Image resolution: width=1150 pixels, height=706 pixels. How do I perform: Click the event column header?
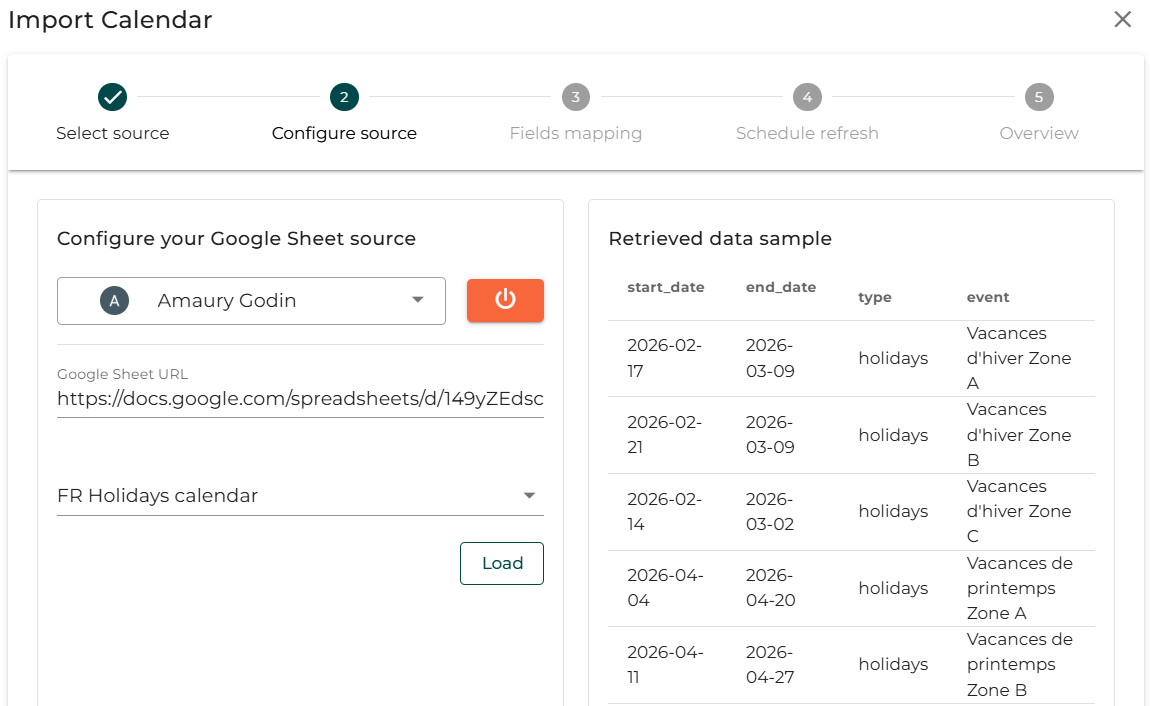point(987,297)
